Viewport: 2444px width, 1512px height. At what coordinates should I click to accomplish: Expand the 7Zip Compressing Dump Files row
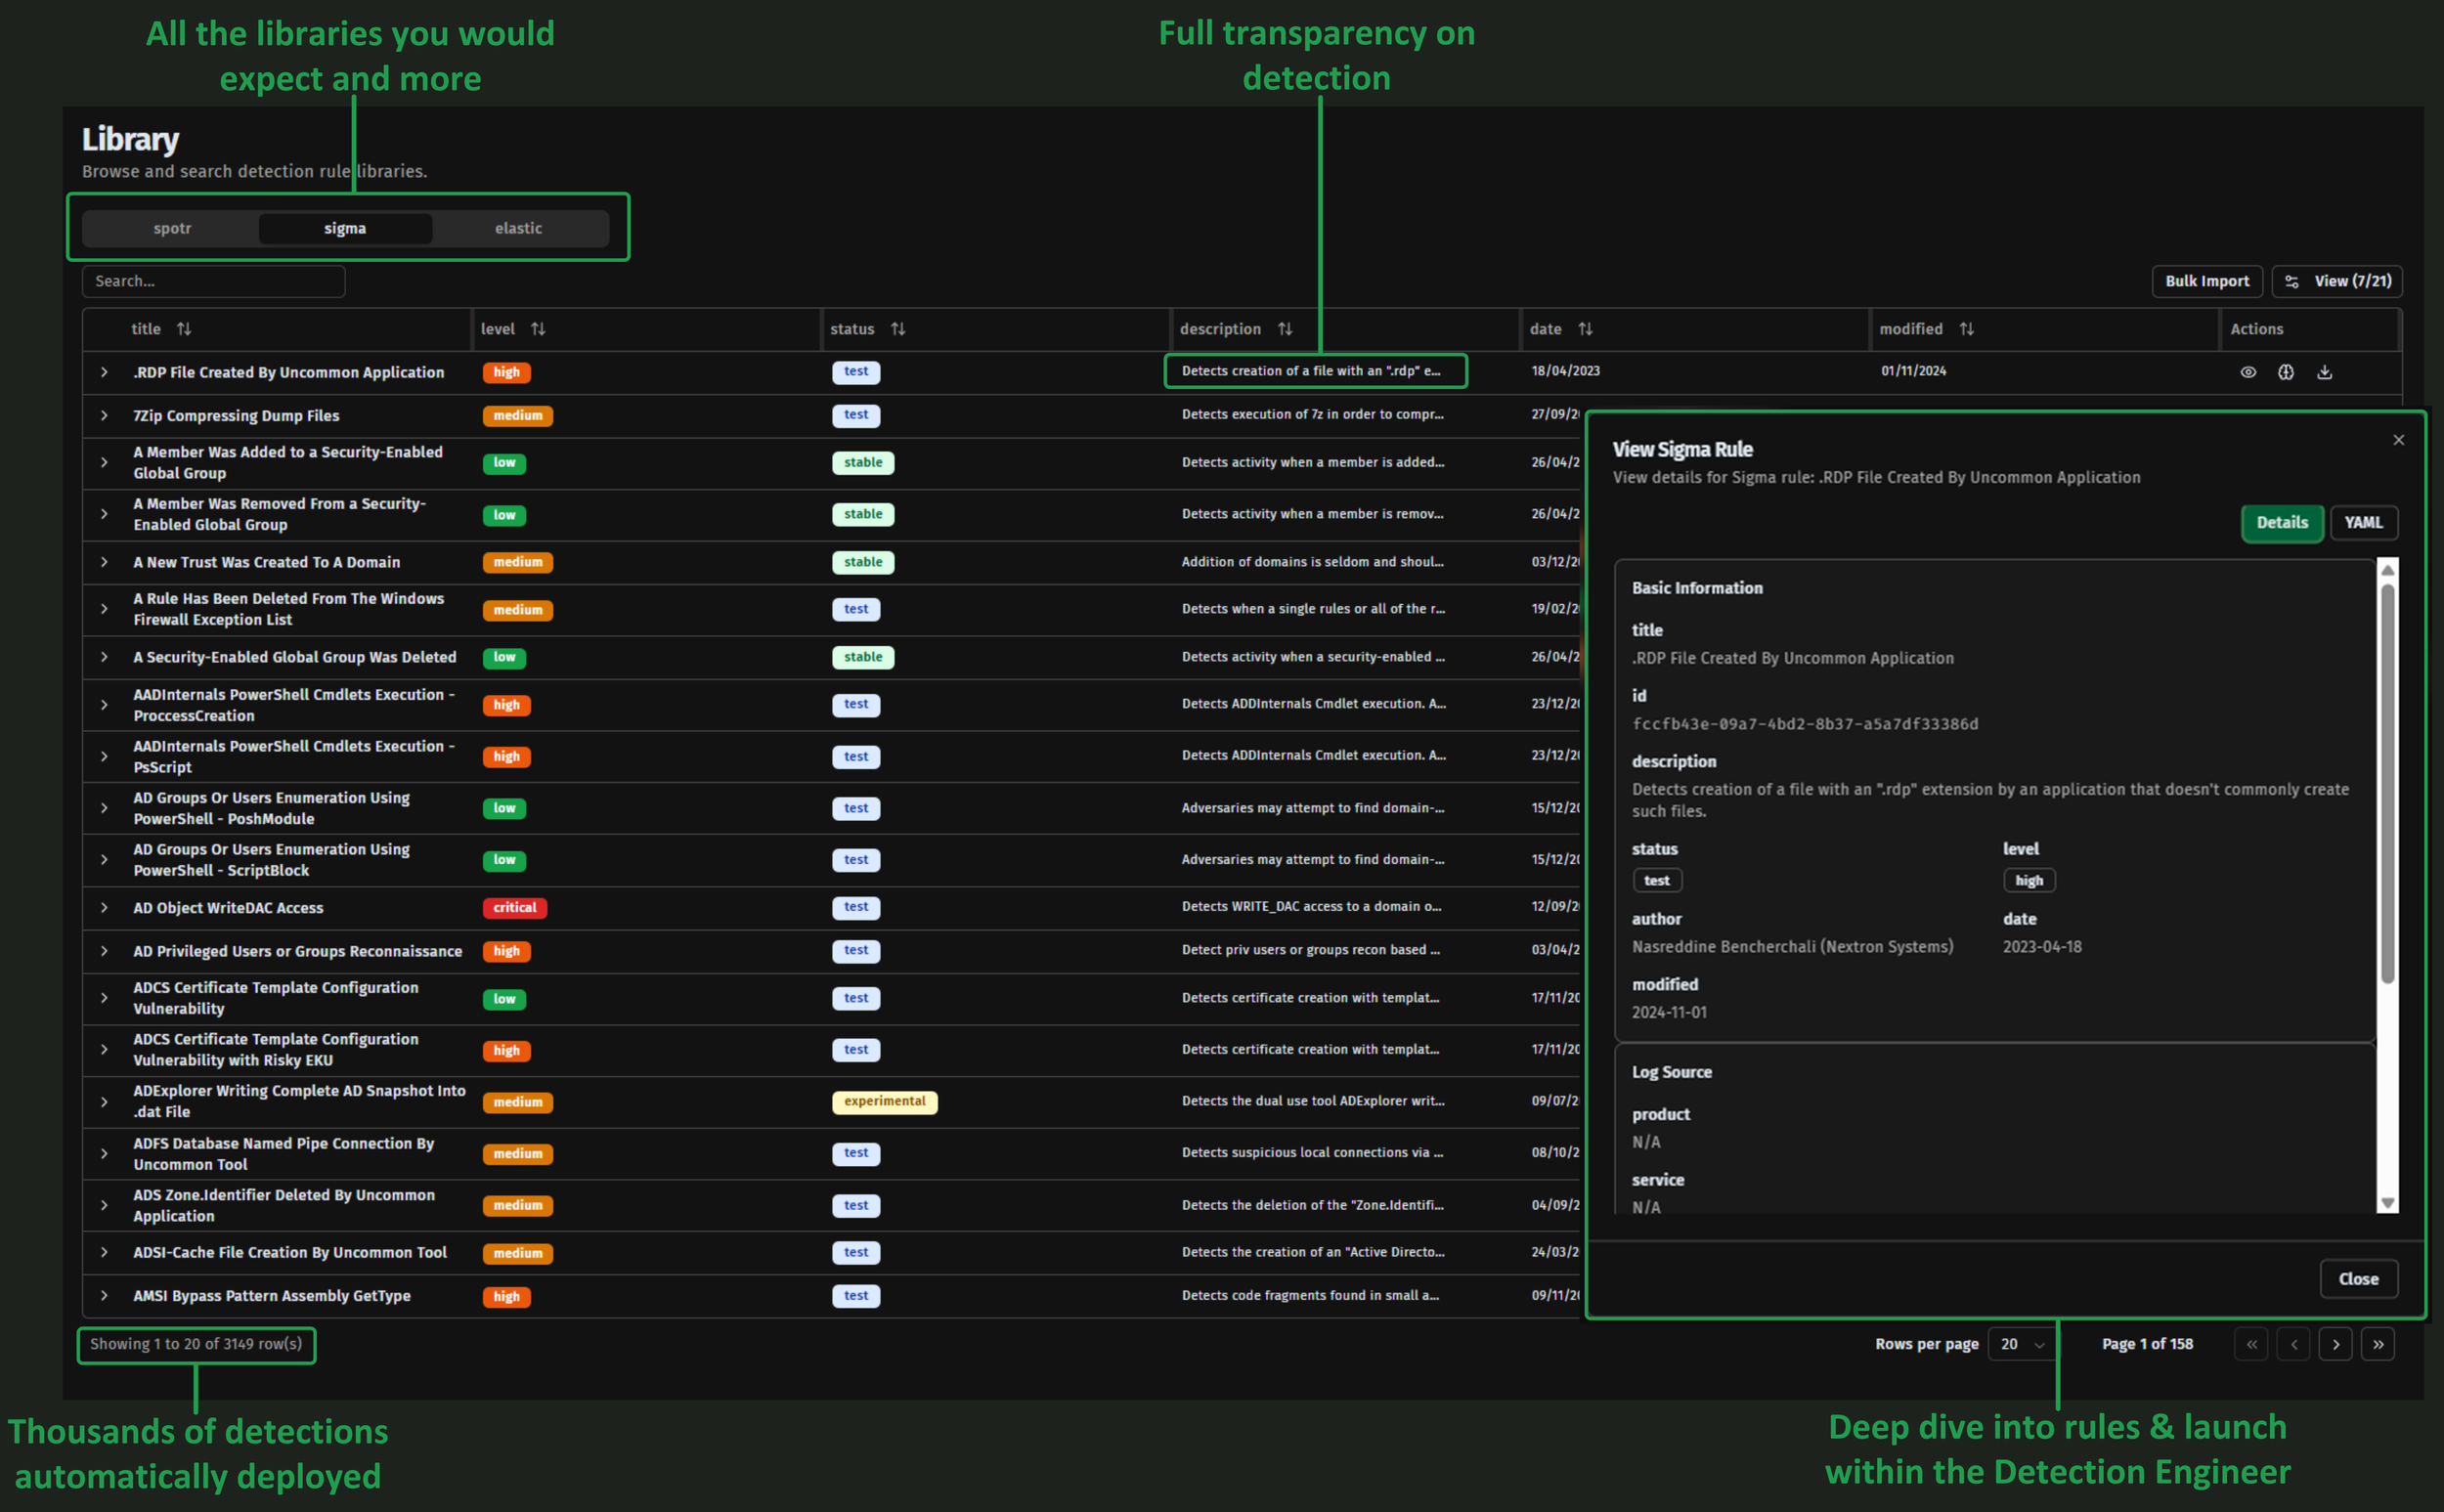click(x=104, y=415)
